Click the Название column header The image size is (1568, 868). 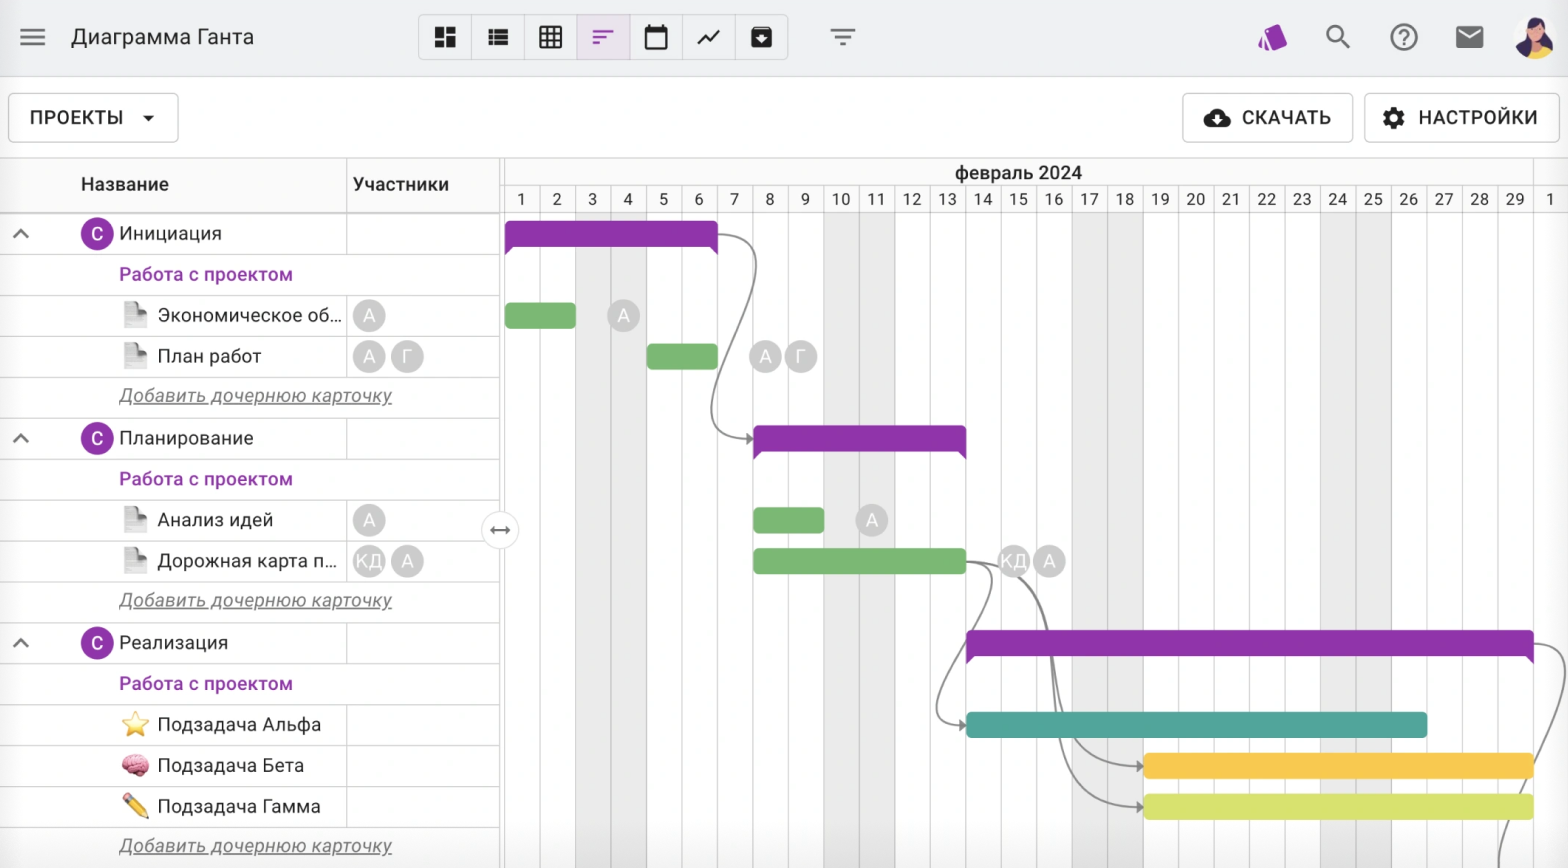(x=125, y=184)
